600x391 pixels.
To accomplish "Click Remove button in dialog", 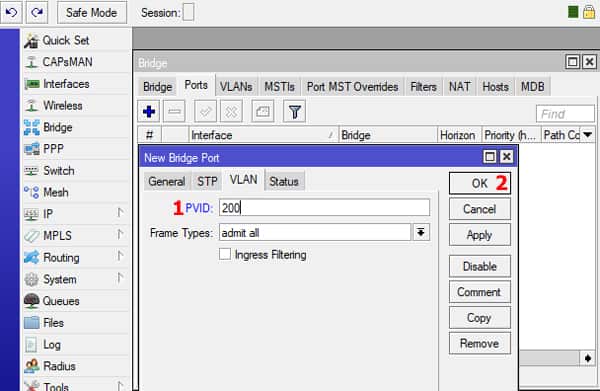I will point(479,343).
